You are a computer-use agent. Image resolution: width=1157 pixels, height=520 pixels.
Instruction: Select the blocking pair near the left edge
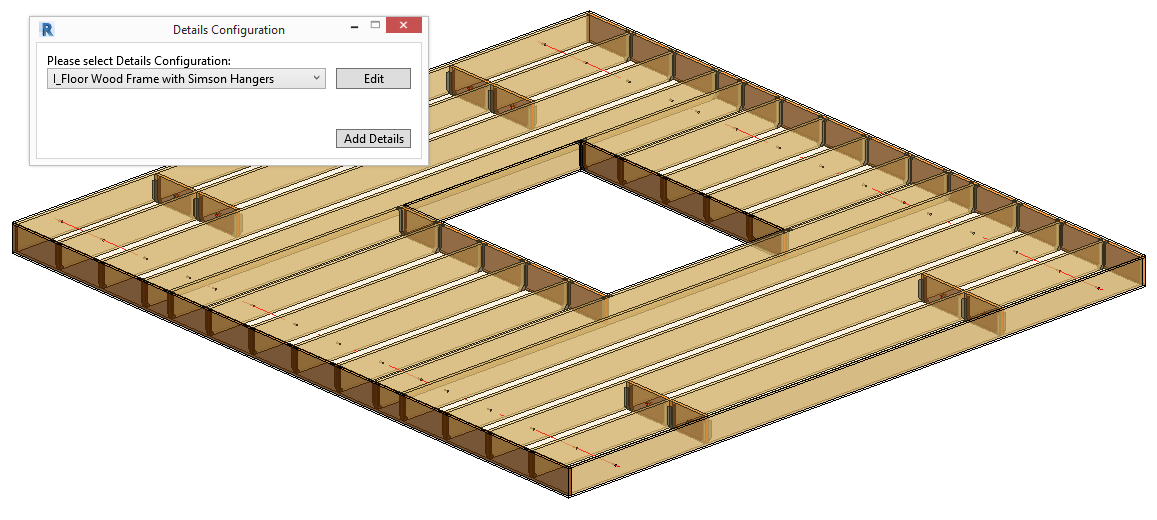196,199
